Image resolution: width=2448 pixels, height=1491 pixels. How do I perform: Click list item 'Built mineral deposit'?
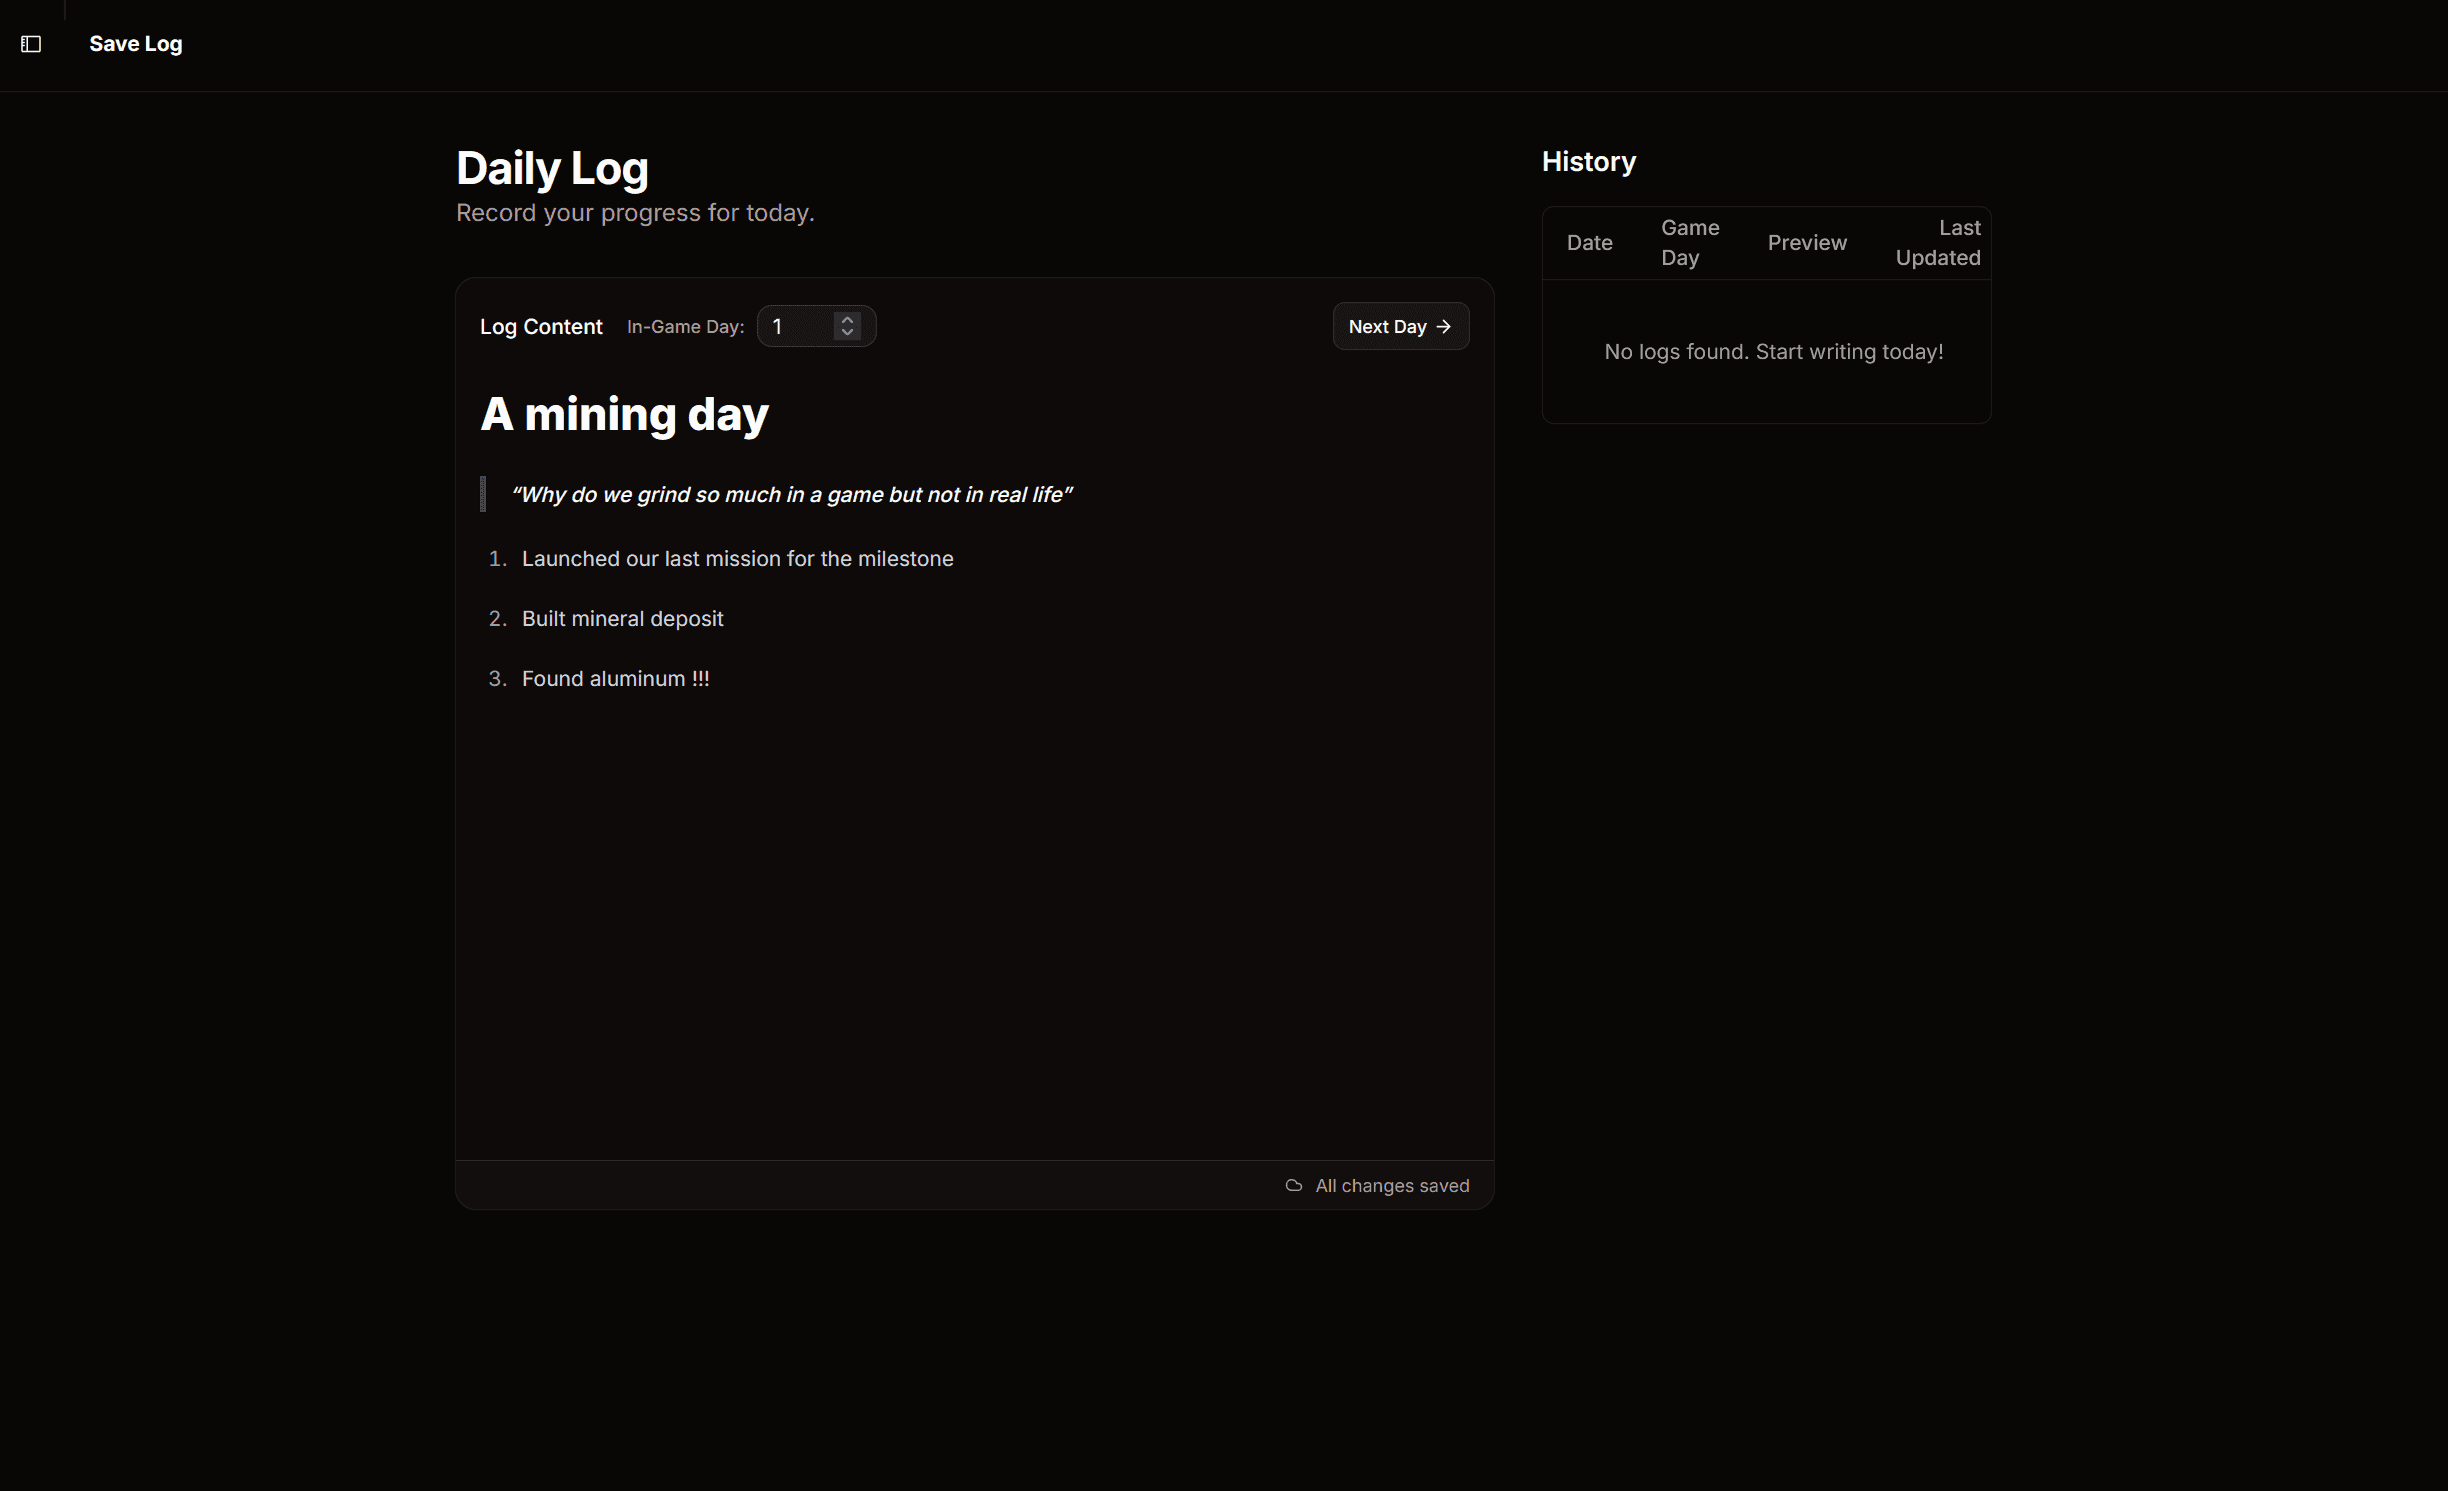pyautogui.click(x=622, y=619)
